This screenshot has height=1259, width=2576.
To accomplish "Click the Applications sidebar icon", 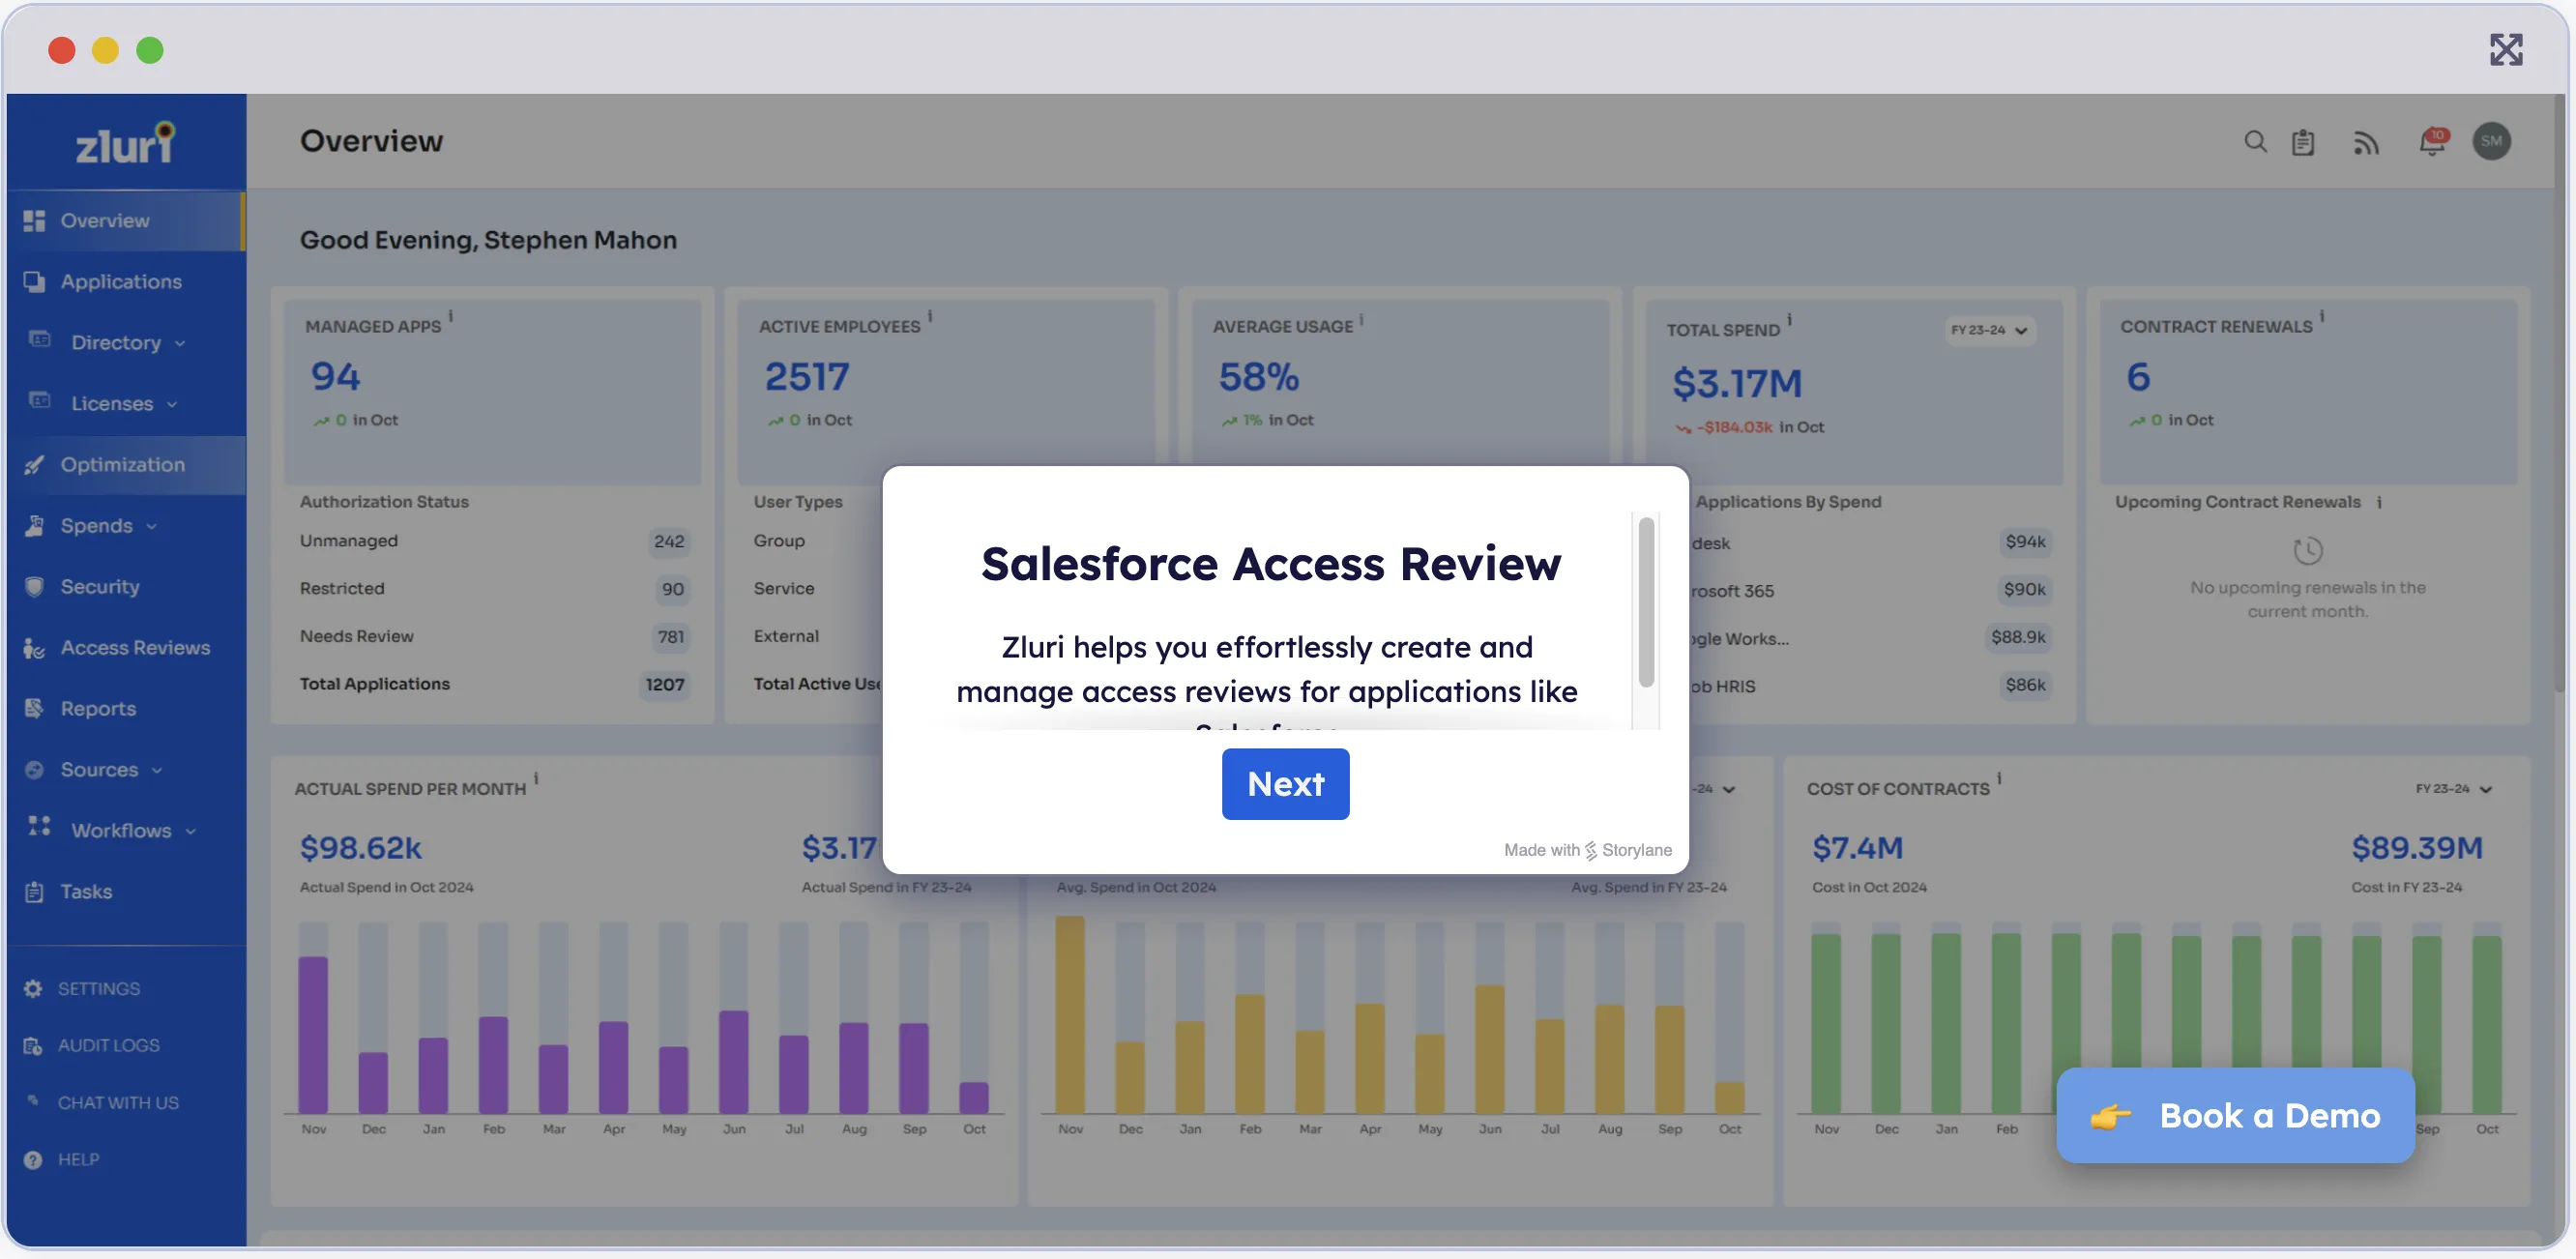I will [34, 281].
